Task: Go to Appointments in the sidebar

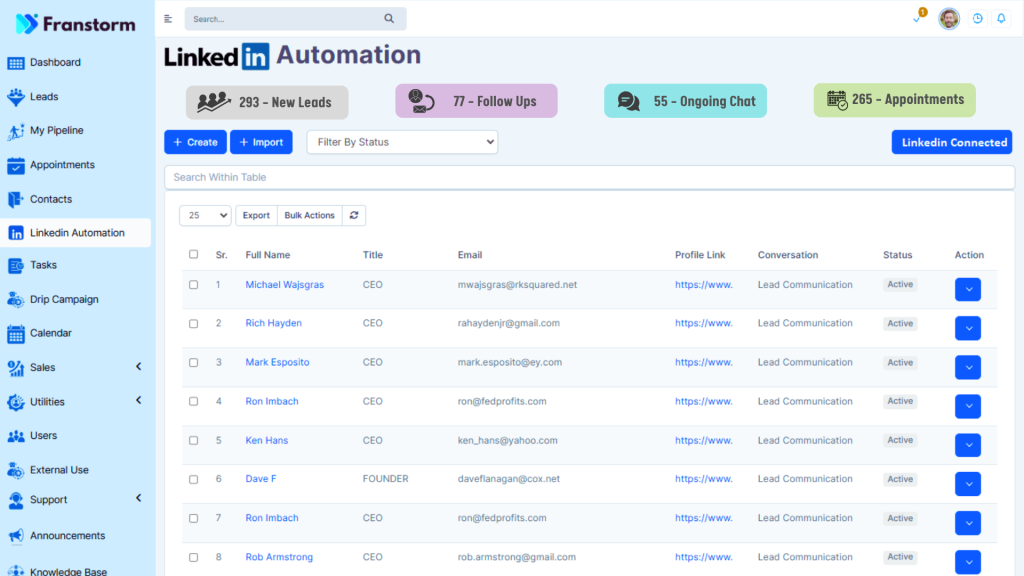Action: [62, 165]
